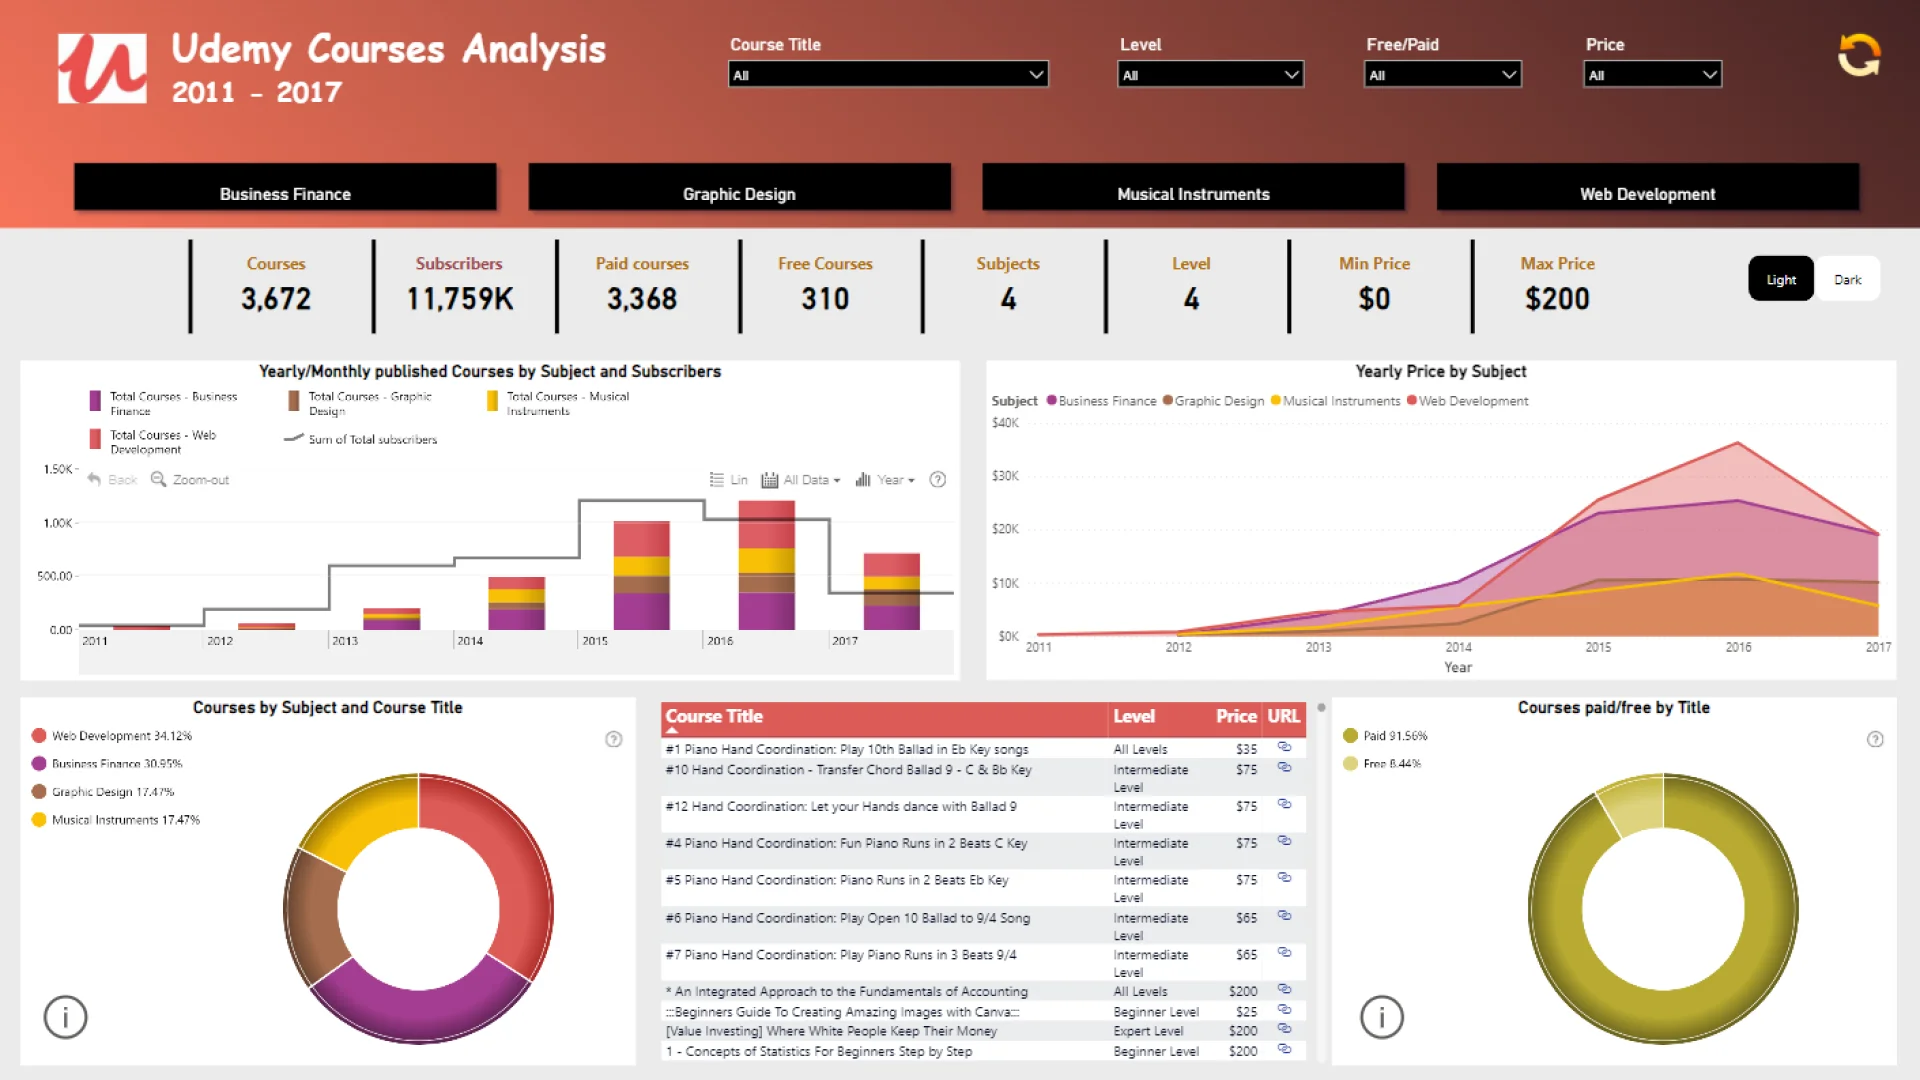1920x1080 pixels.
Task: Open URL link for Value Investing row
Action: click(x=1284, y=1029)
